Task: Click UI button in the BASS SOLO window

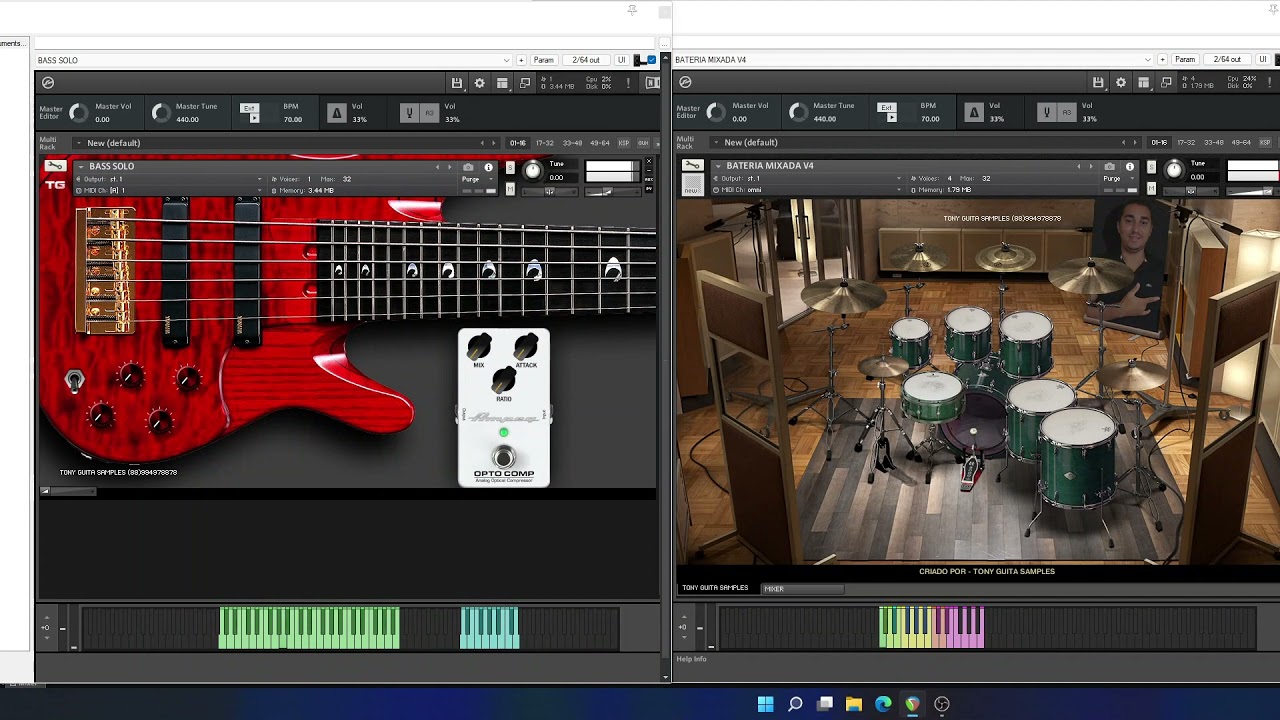Action: point(621,60)
